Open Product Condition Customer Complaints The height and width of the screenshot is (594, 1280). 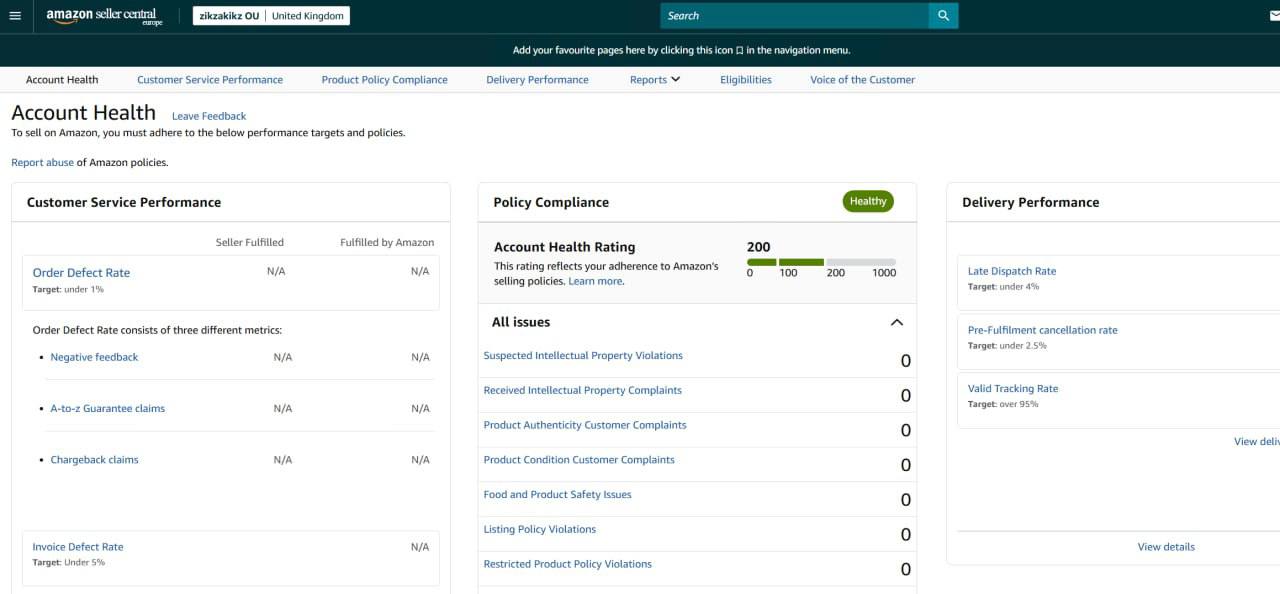pyautogui.click(x=579, y=460)
